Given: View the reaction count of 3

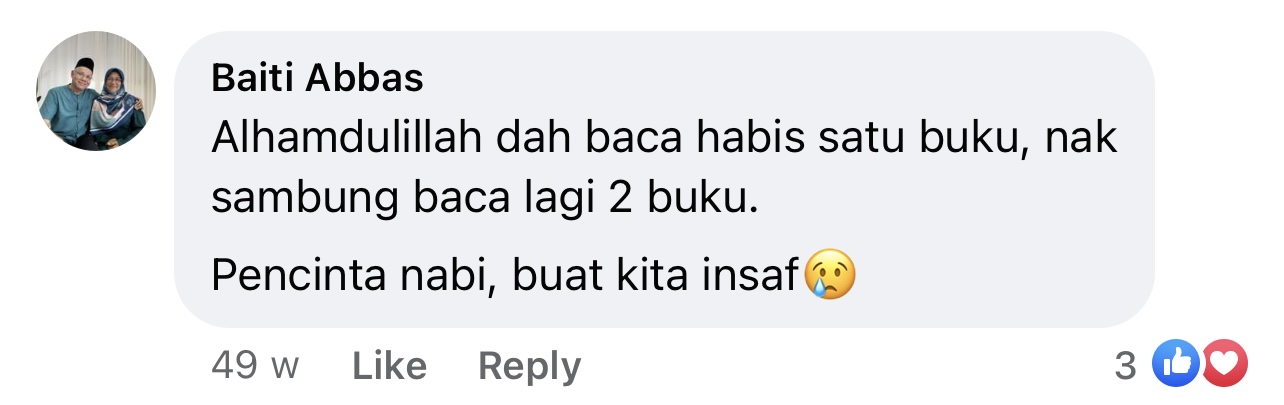Looking at the screenshot, I should pyautogui.click(x=1125, y=368).
